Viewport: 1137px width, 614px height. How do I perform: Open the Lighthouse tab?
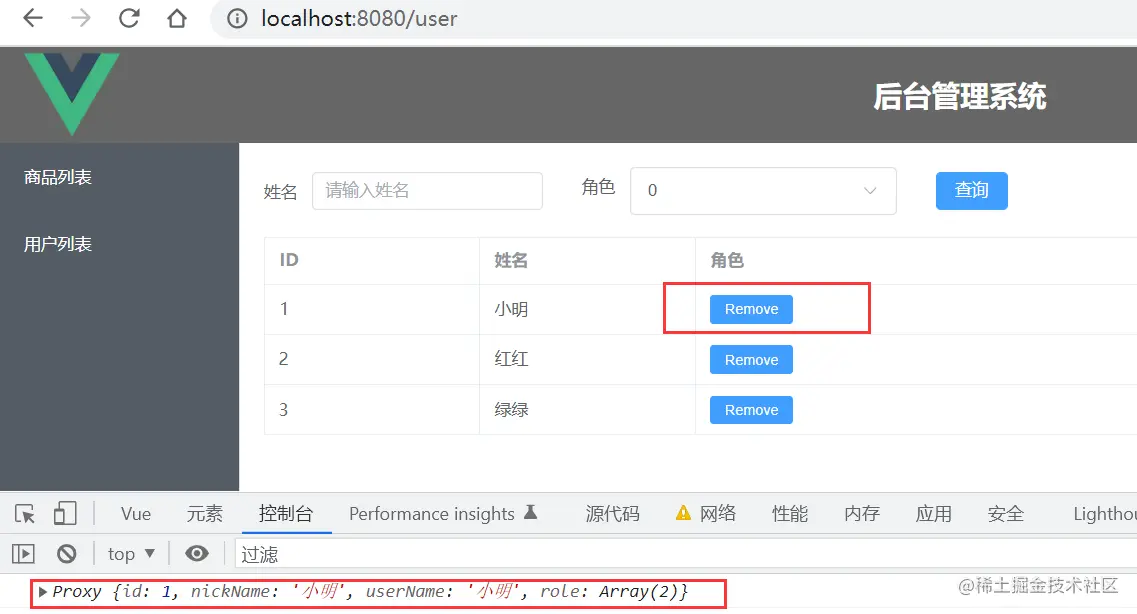click(1104, 513)
